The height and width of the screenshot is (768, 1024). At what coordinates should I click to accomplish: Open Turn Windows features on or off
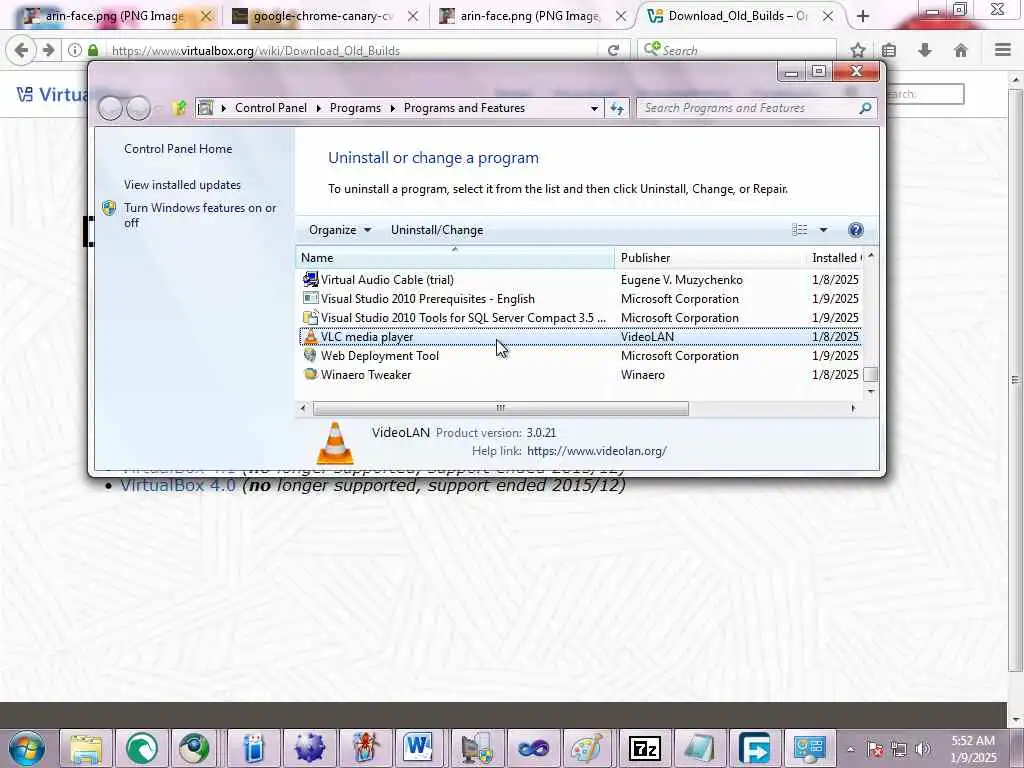click(200, 215)
